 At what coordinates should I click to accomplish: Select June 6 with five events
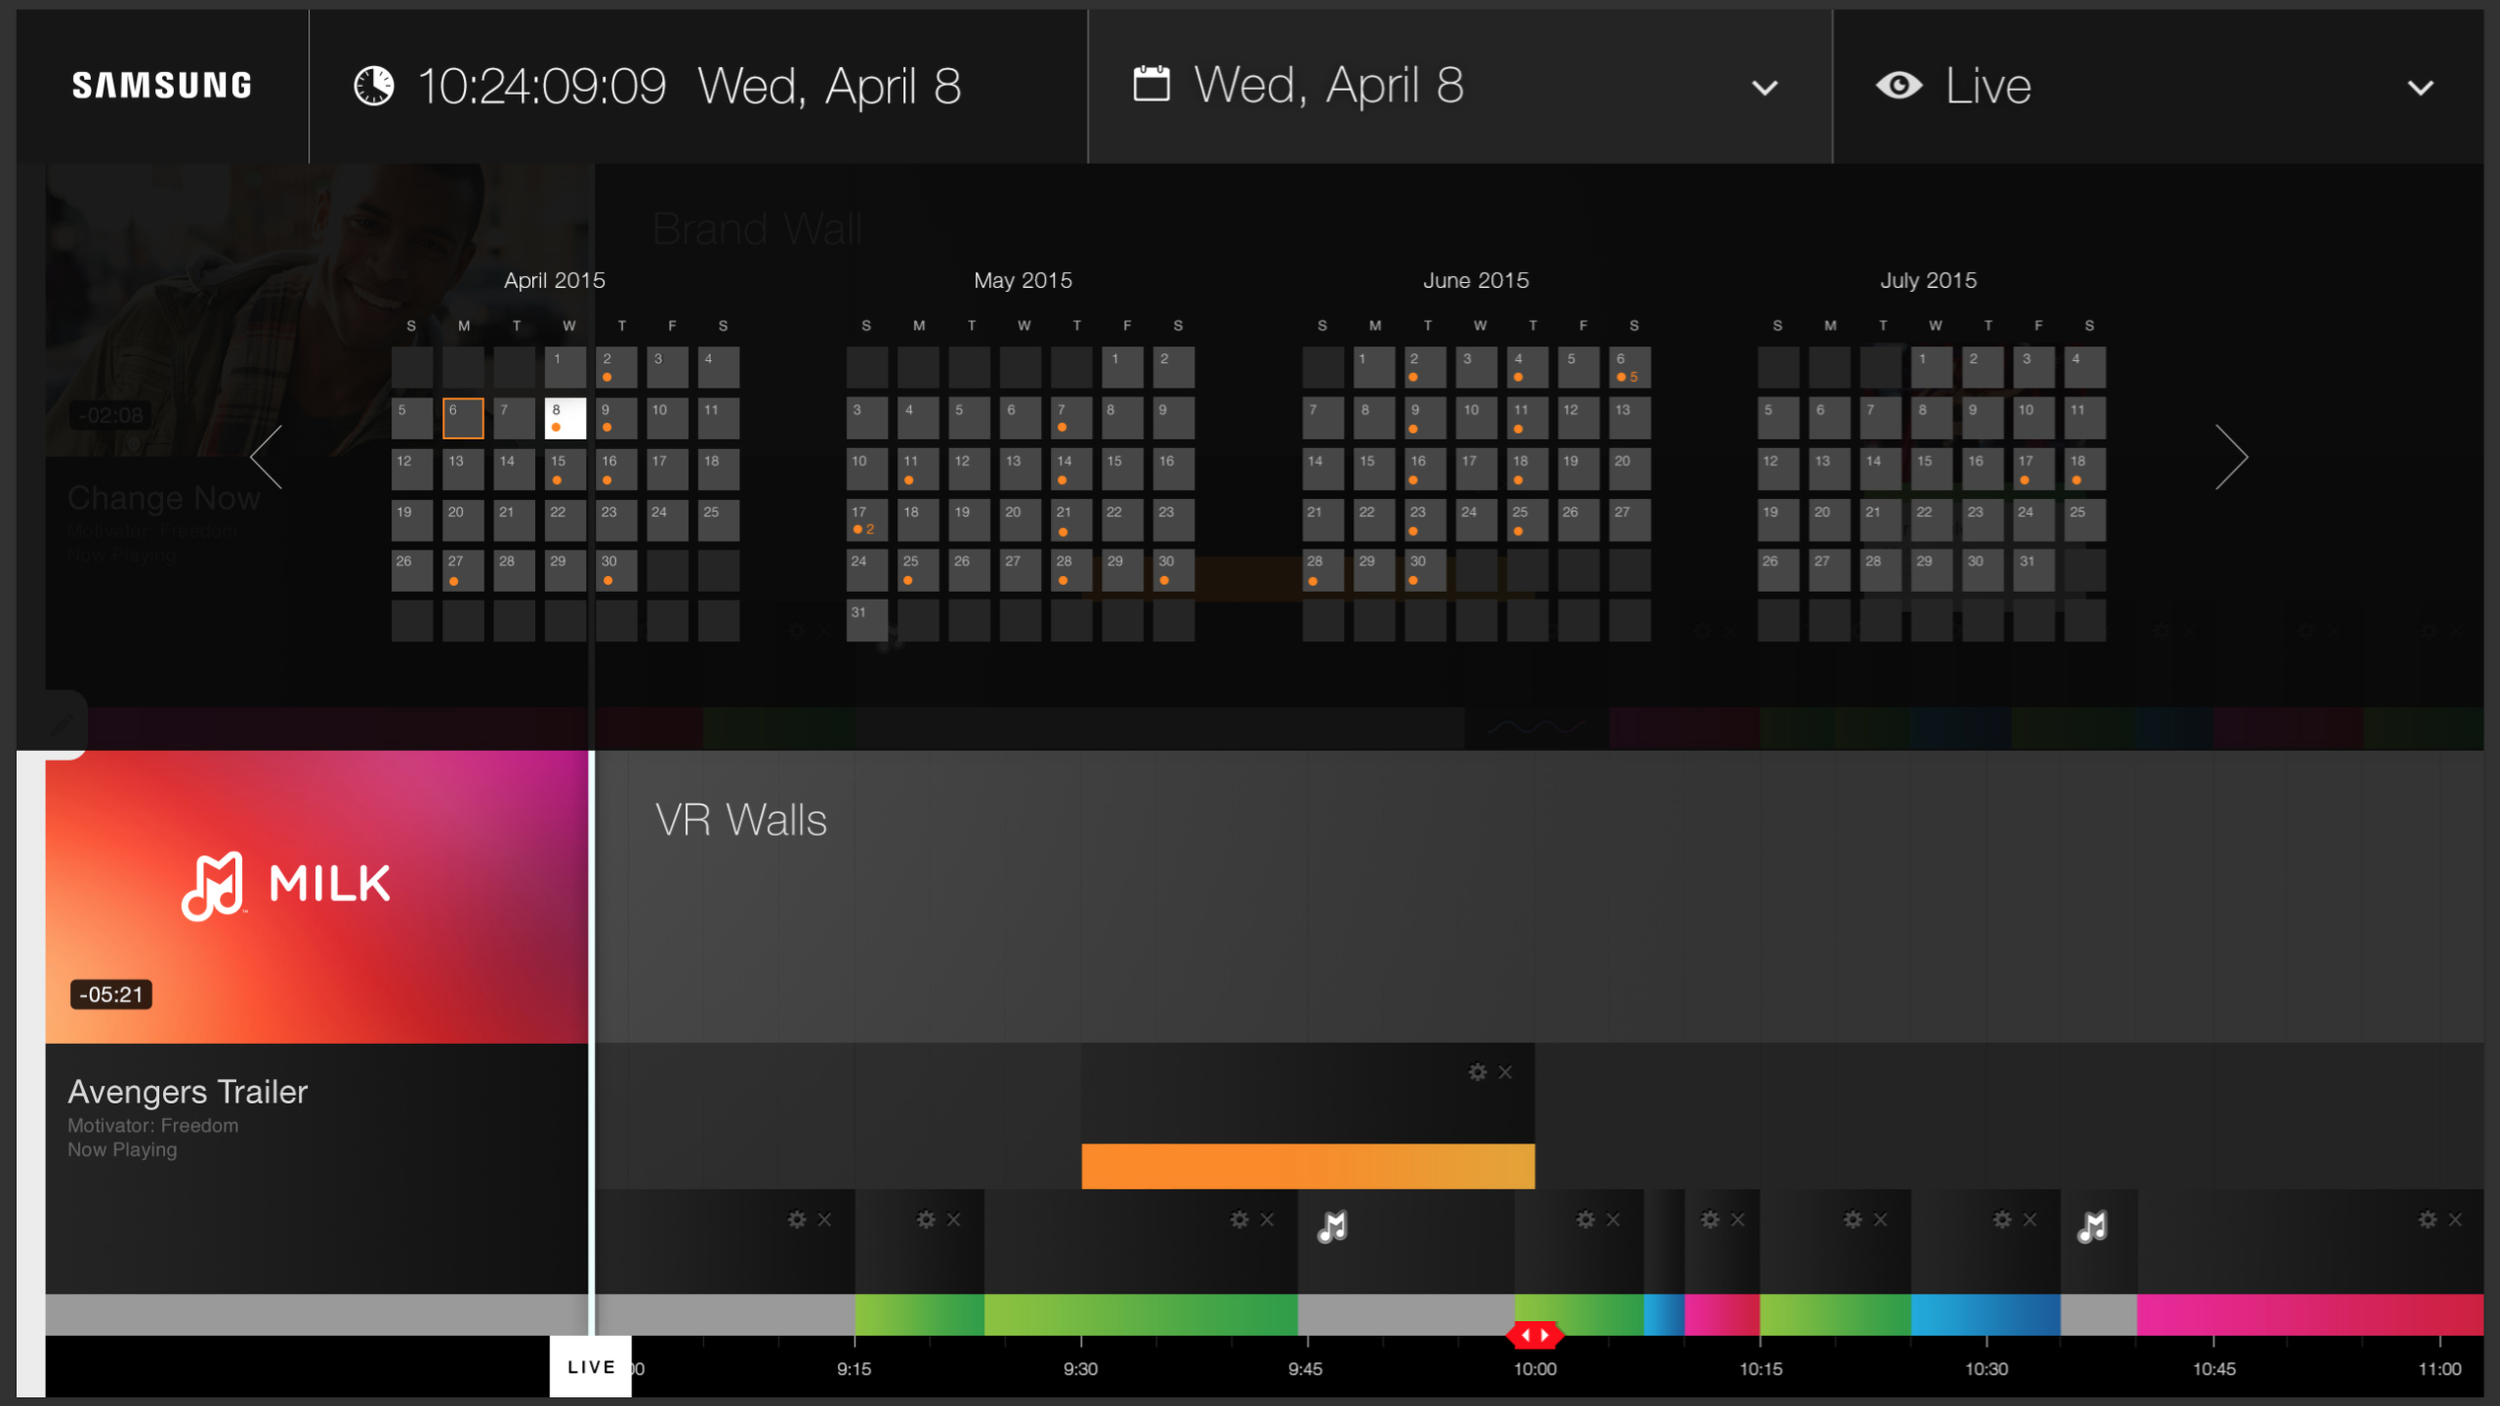pos(1629,367)
